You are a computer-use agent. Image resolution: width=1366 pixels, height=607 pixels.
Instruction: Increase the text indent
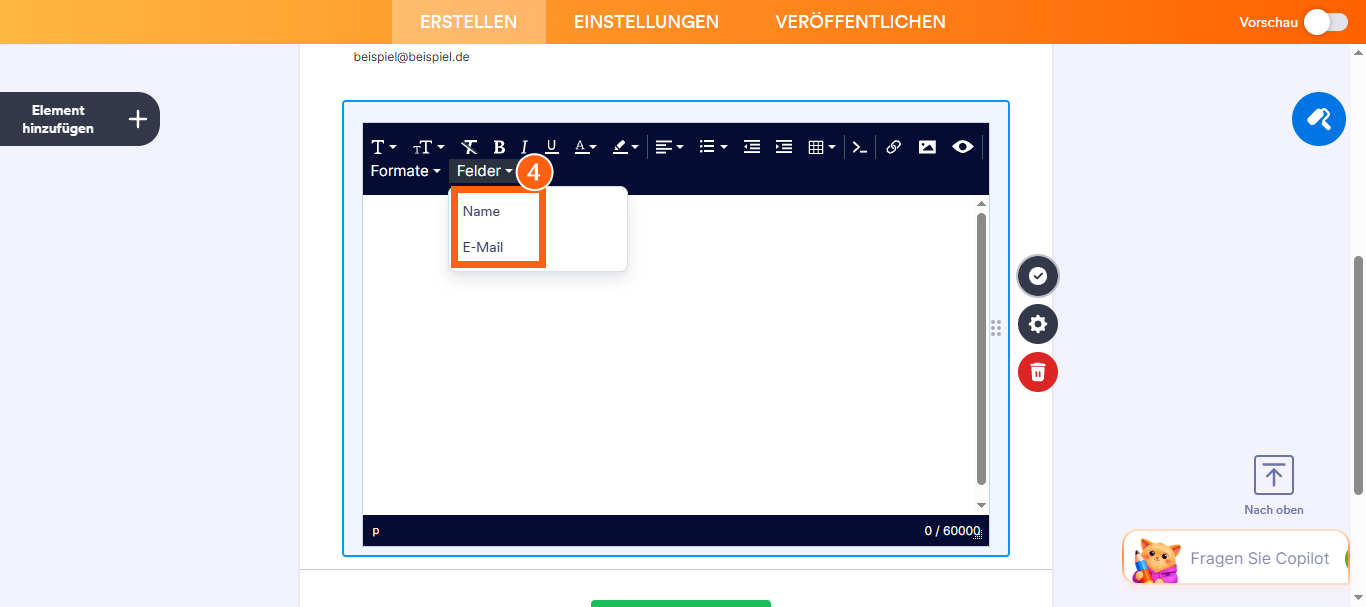pyautogui.click(x=784, y=147)
